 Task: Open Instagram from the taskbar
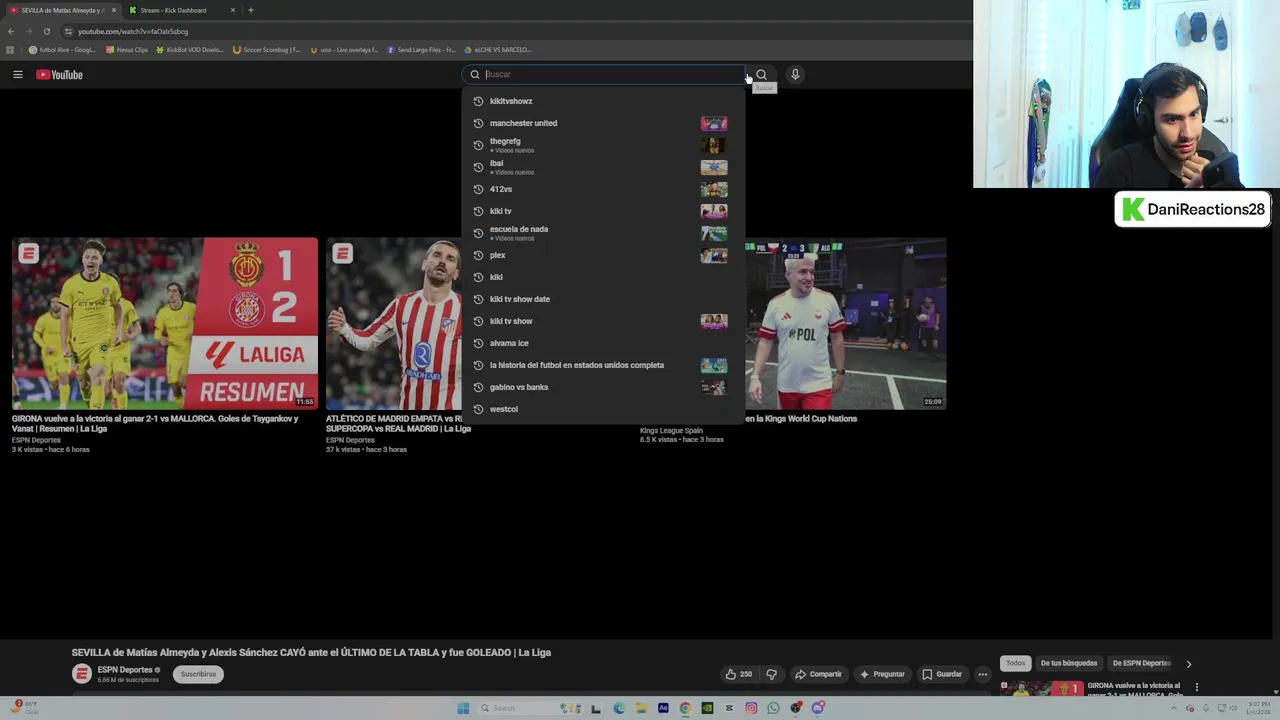pyautogui.click(x=751, y=708)
